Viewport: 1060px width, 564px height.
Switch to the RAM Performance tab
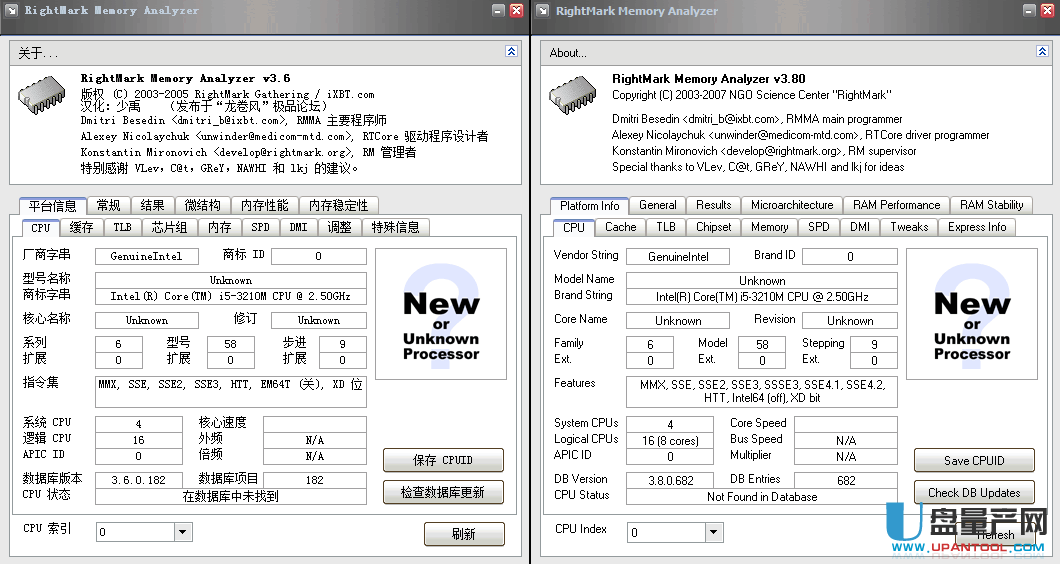896,205
